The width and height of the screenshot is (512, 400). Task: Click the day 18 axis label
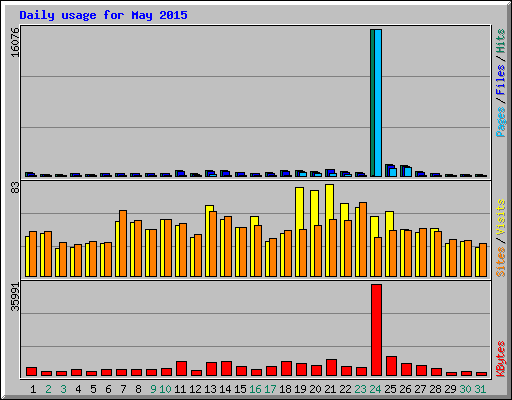pos(285,389)
